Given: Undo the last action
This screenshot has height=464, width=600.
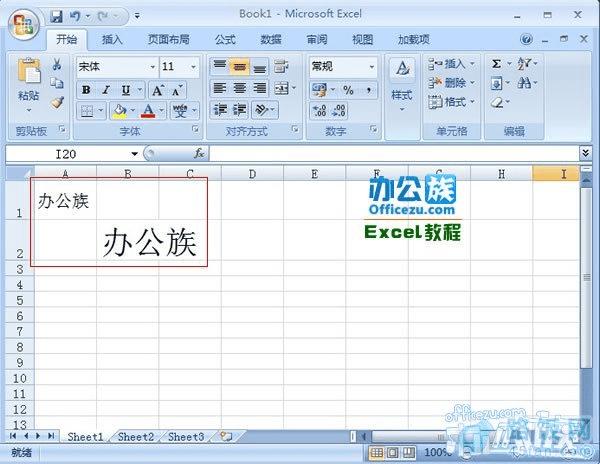Looking at the screenshot, I should click(75, 16).
